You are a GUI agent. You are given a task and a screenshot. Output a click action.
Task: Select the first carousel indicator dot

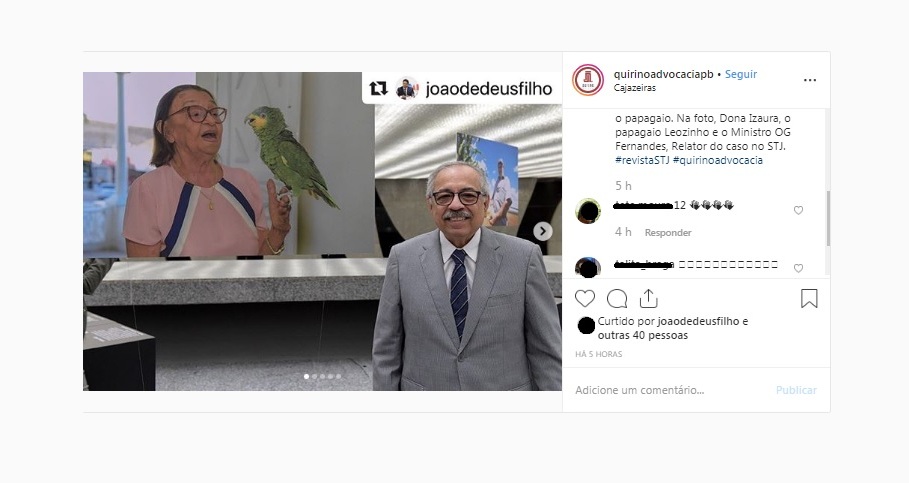click(307, 376)
